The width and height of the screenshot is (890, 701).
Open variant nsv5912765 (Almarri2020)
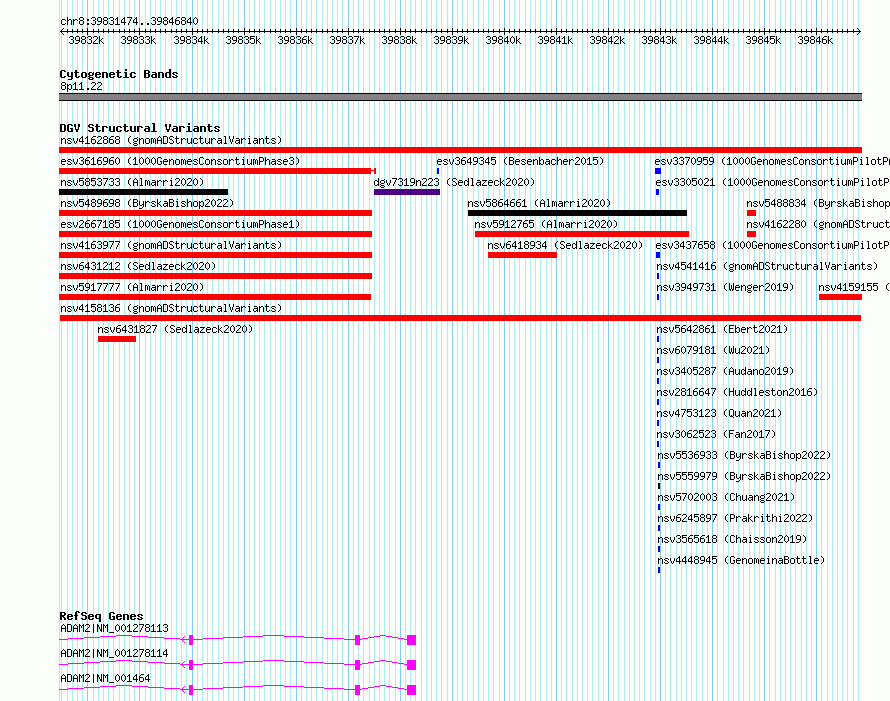point(546,224)
